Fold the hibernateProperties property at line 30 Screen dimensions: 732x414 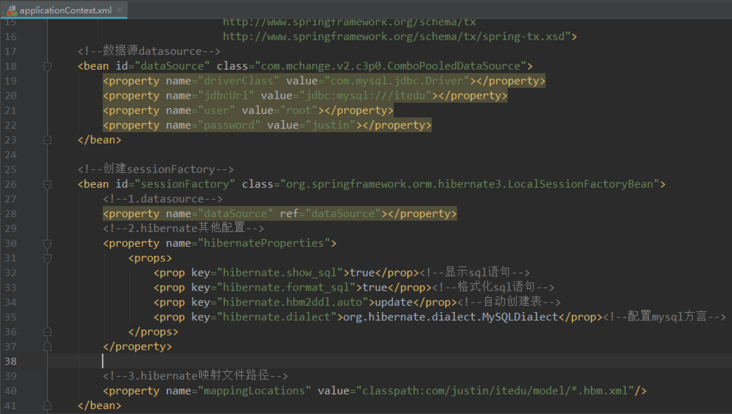[47, 243]
